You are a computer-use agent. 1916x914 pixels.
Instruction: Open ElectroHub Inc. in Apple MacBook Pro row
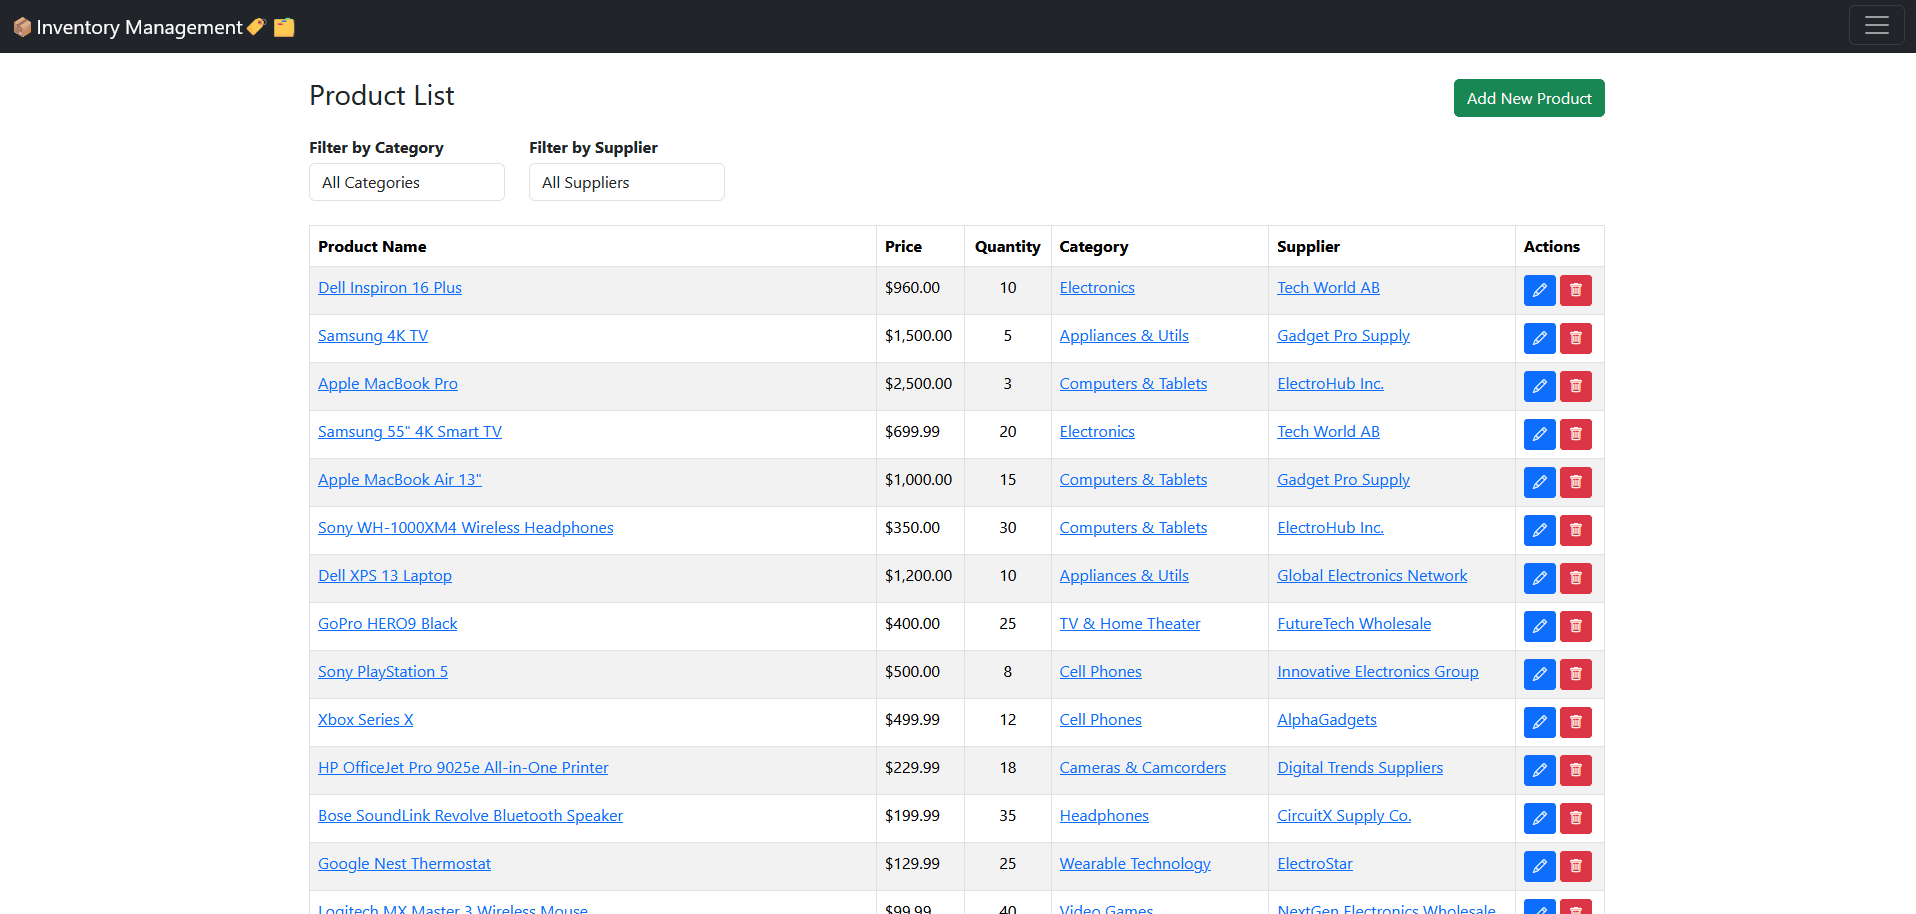[1330, 384]
